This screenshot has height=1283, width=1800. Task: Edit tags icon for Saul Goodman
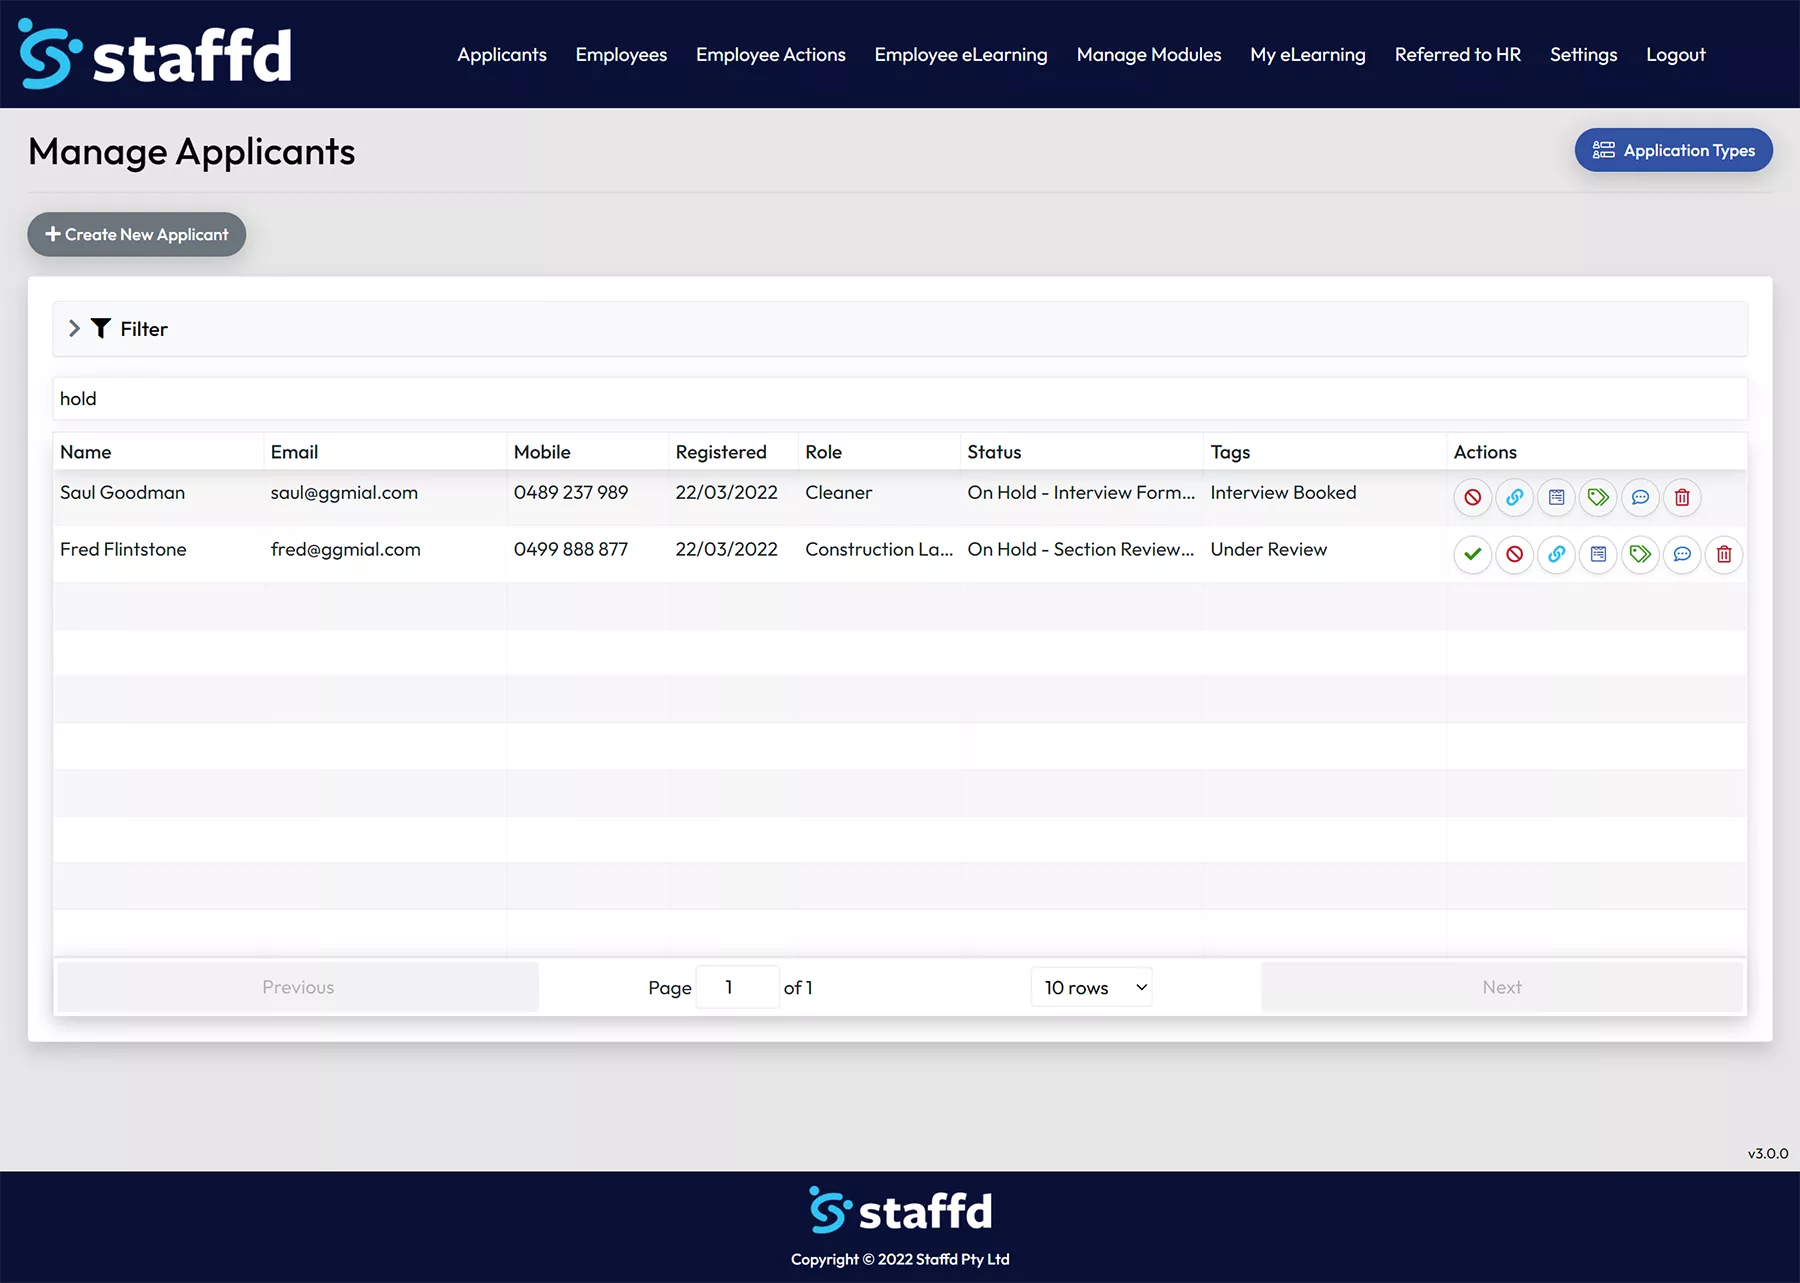click(x=1598, y=497)
